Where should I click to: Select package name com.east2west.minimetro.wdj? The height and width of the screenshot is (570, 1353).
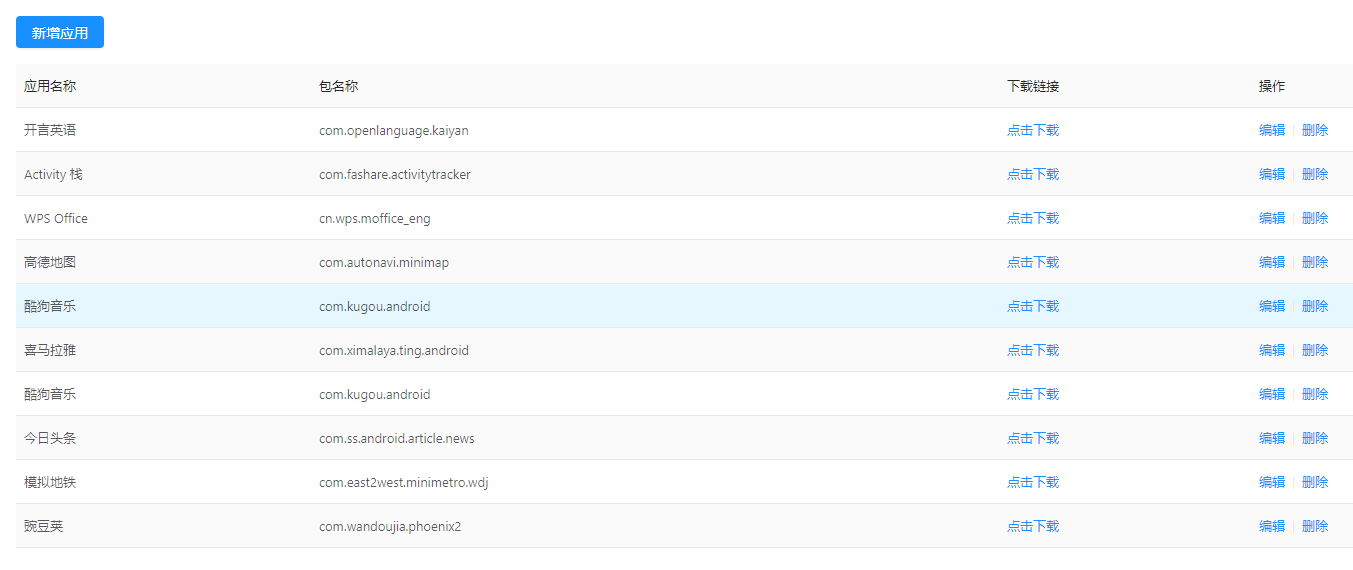point(403,482)
